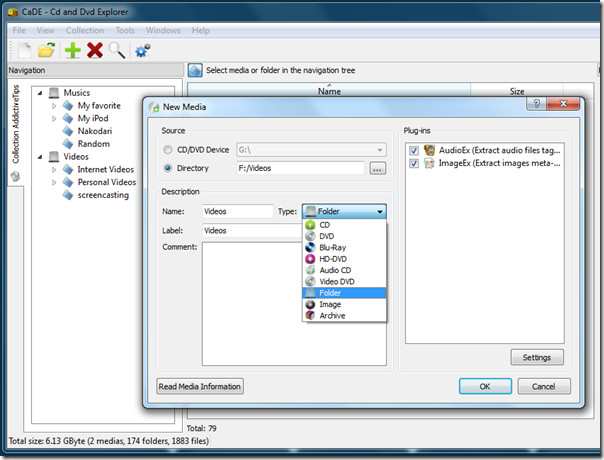Open the Help menu
The width and height of the screenshot is (604, 460).
tap(201, 30)
